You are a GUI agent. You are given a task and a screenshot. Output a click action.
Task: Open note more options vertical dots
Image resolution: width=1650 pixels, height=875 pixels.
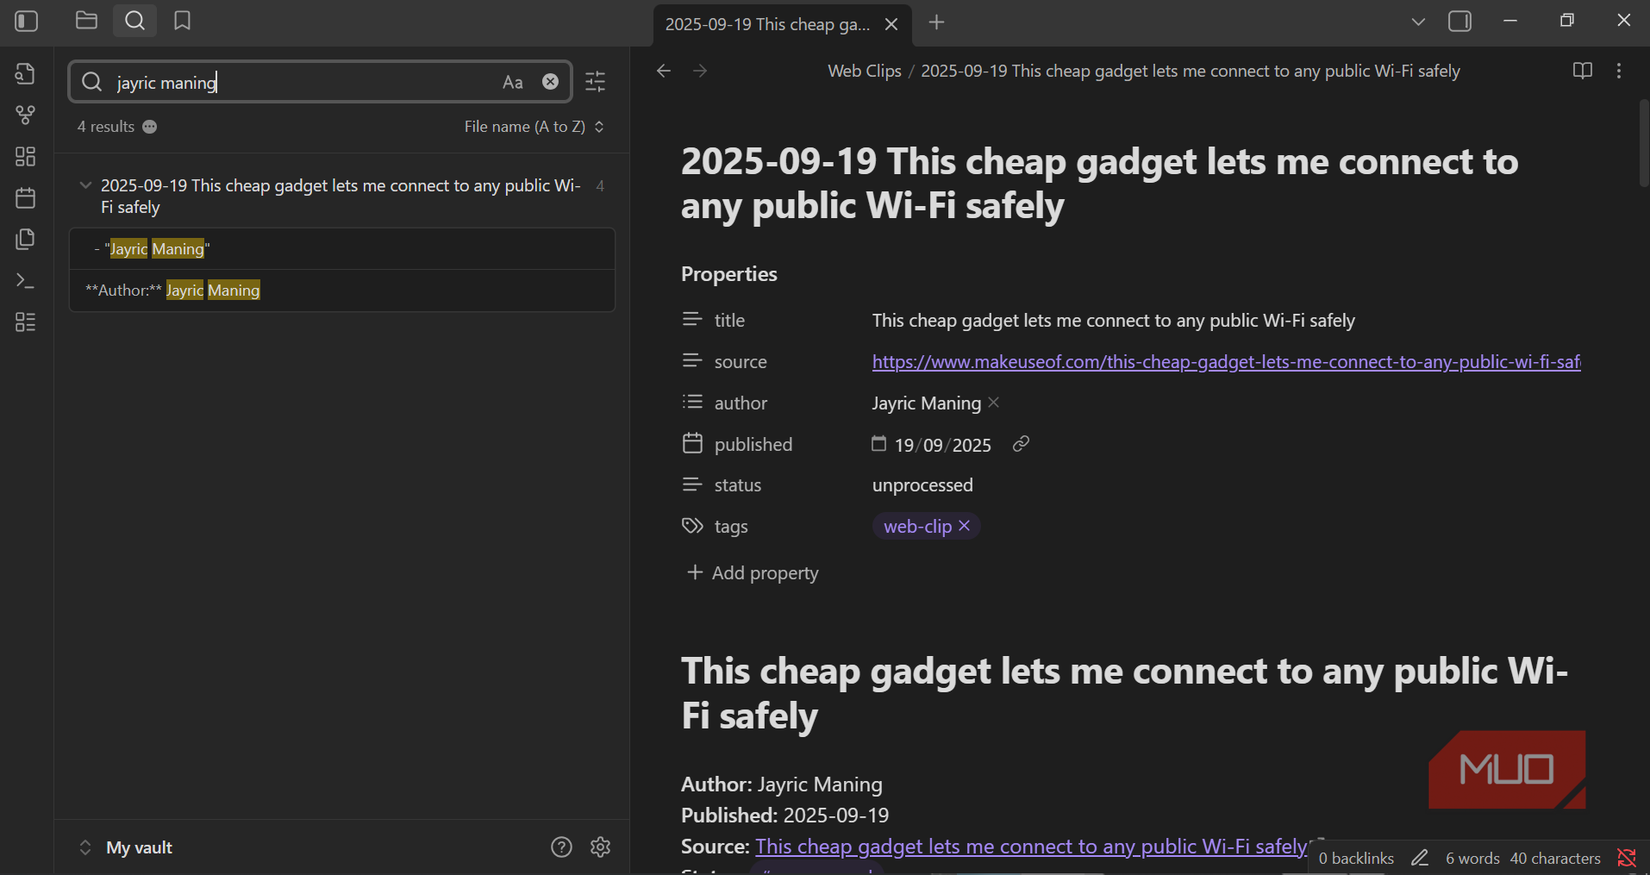(x=1619, y=71)
